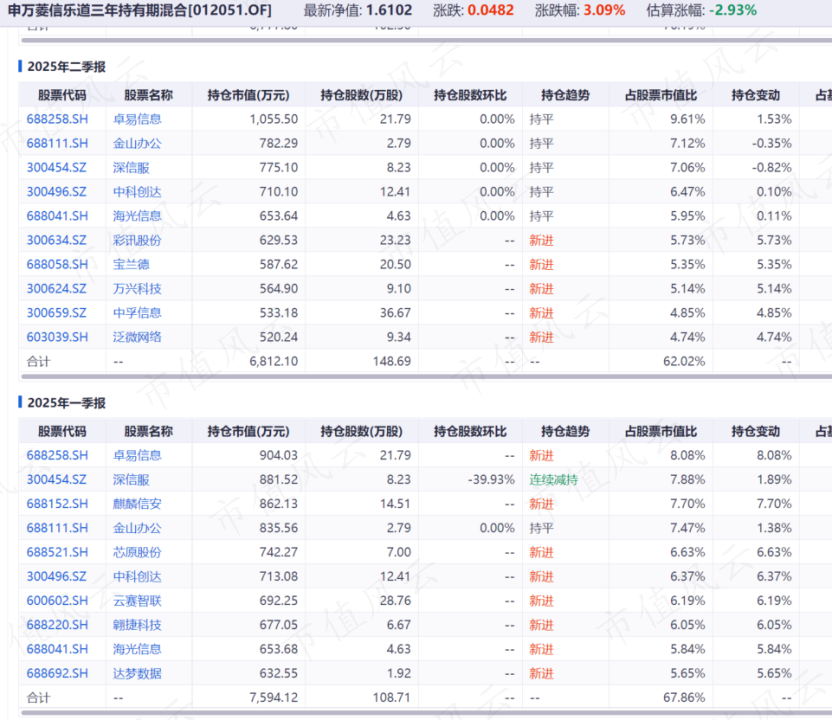Click 持仓趋势 header in 2025年一季报 table
This screenshot has width=832, height=720.
point(565,431)
